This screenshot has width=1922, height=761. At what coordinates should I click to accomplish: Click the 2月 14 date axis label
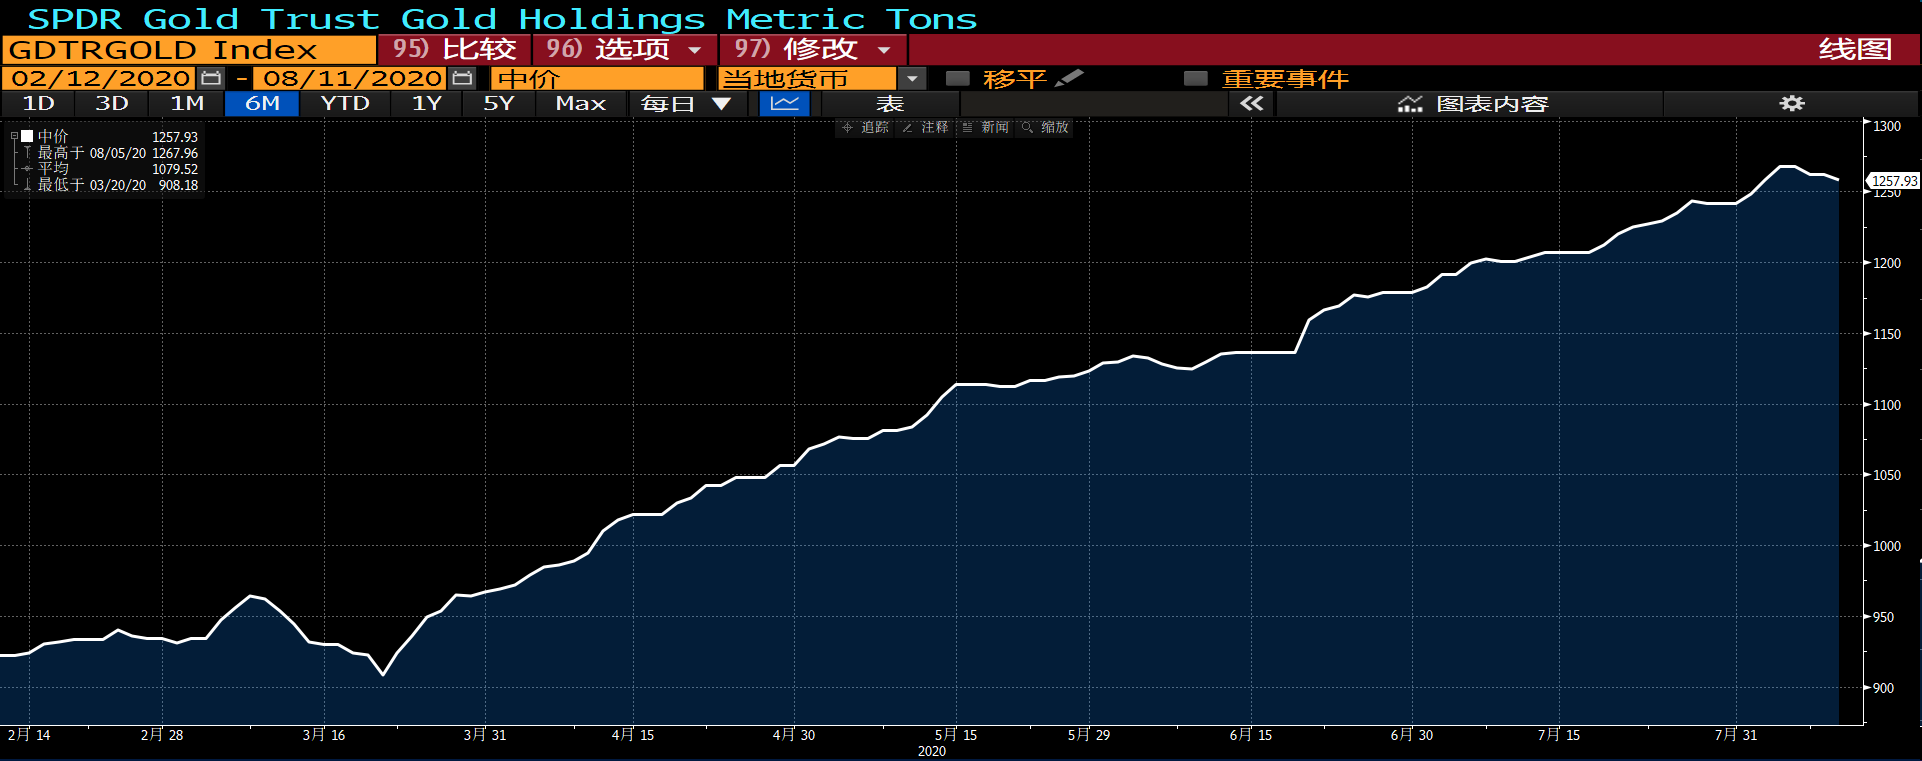pyautogui.click(x=29, y=735)
